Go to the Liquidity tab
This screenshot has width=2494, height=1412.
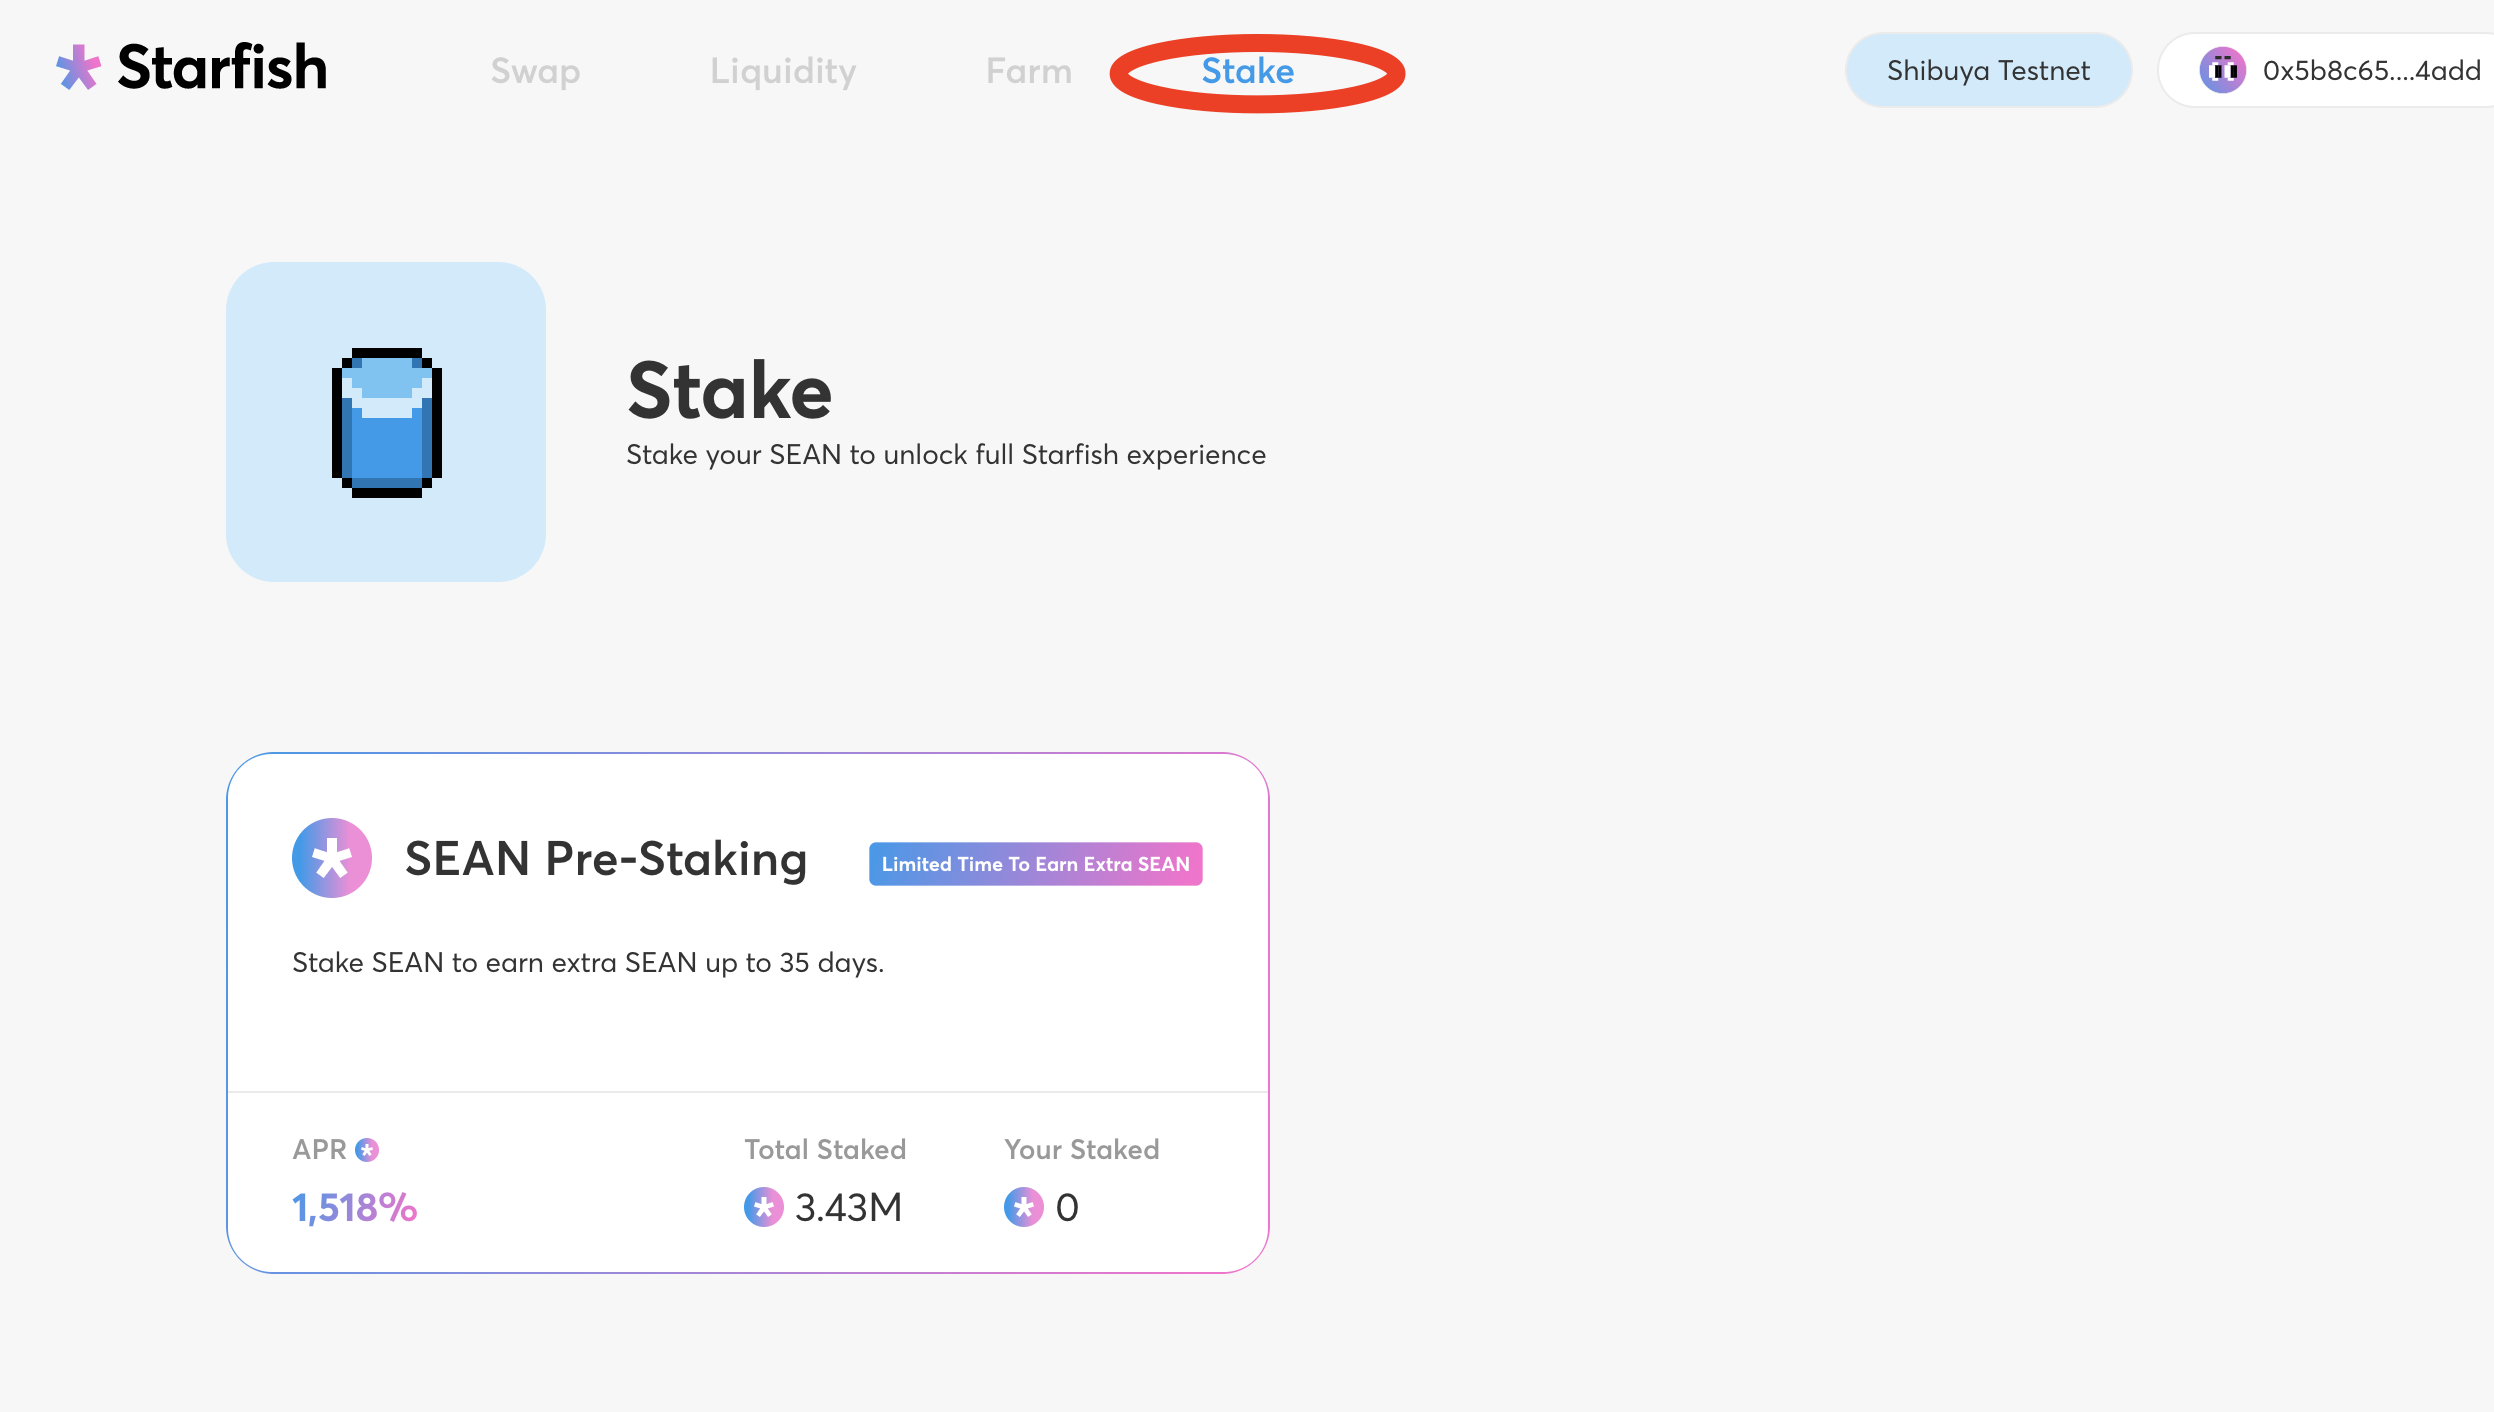[783, 71]
